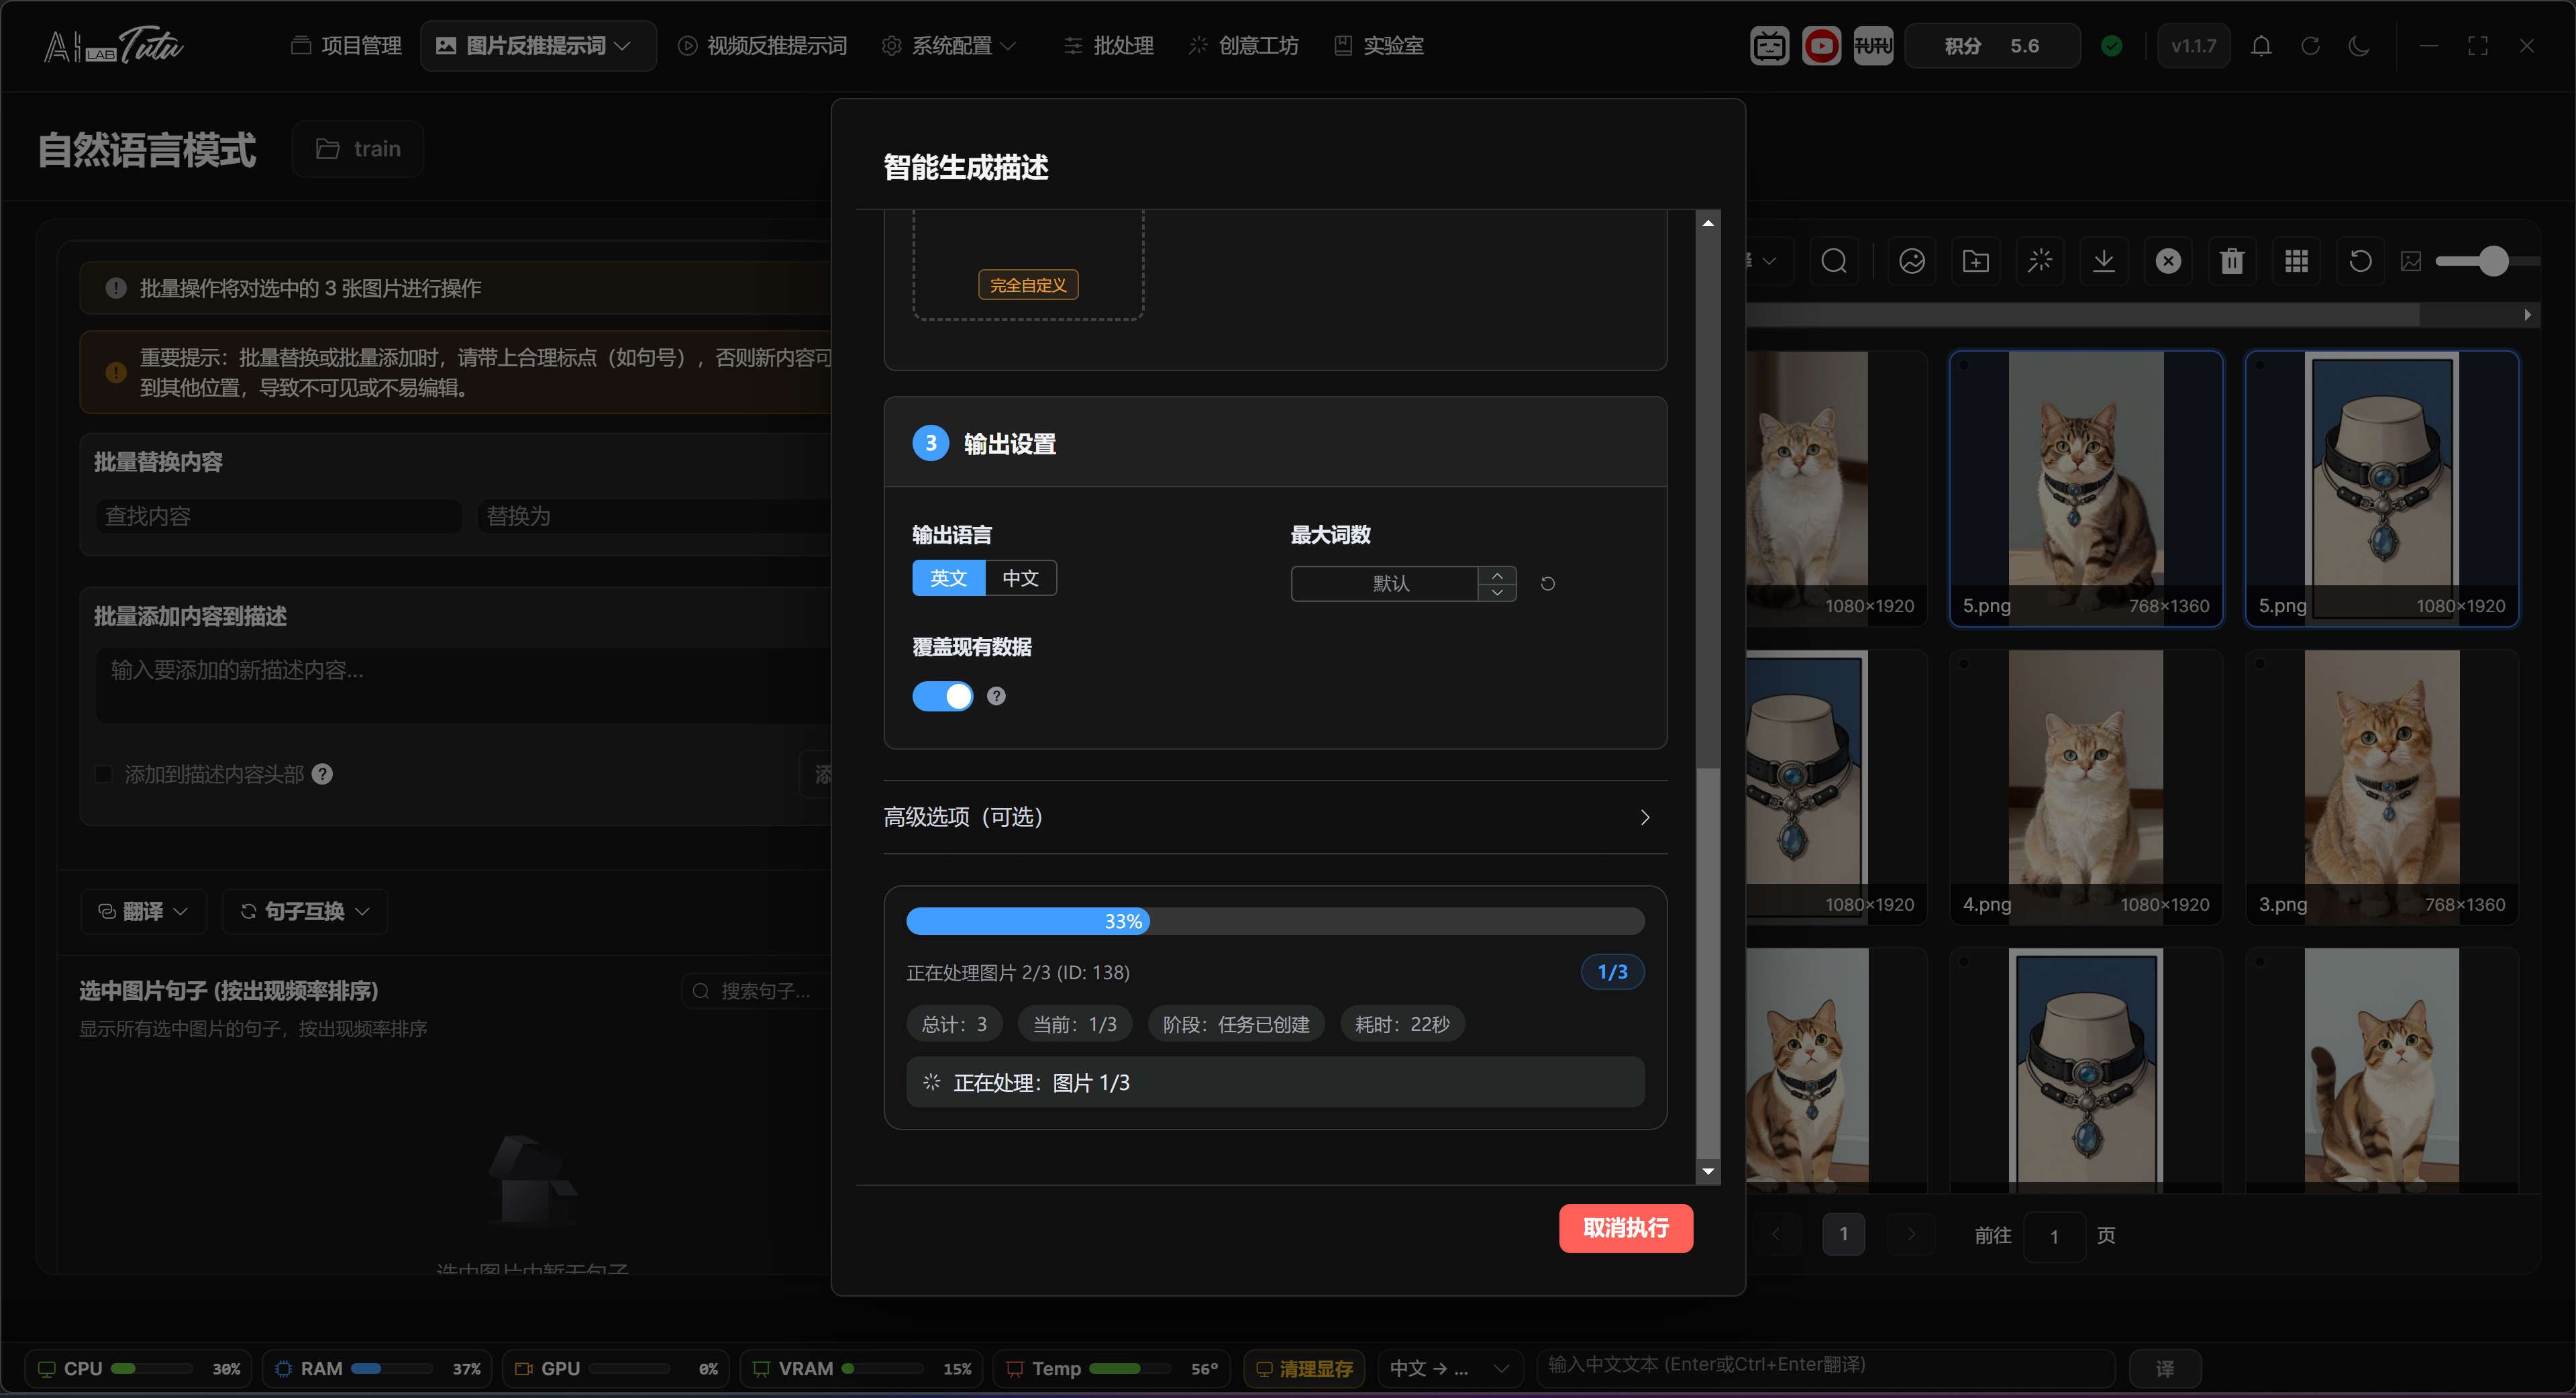2576x1398 pixels.
Task: Toggle selection dot on 3.png thumbnail
Action: point(2260,664)
